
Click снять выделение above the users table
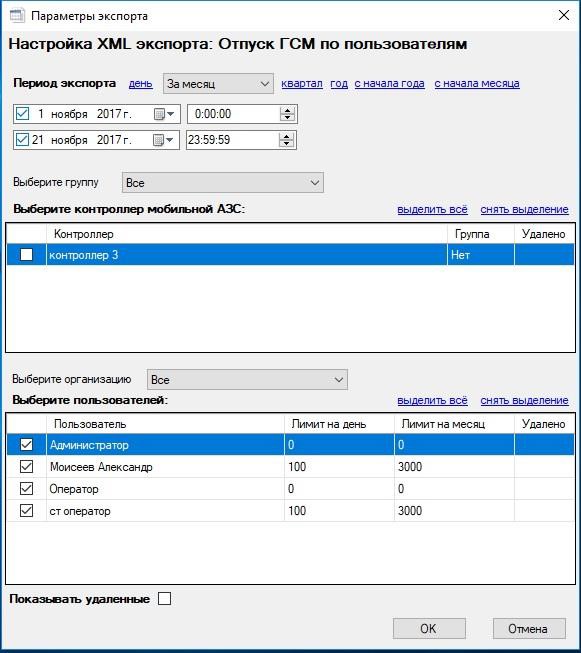pyautogui.click(x=524, y=400)
